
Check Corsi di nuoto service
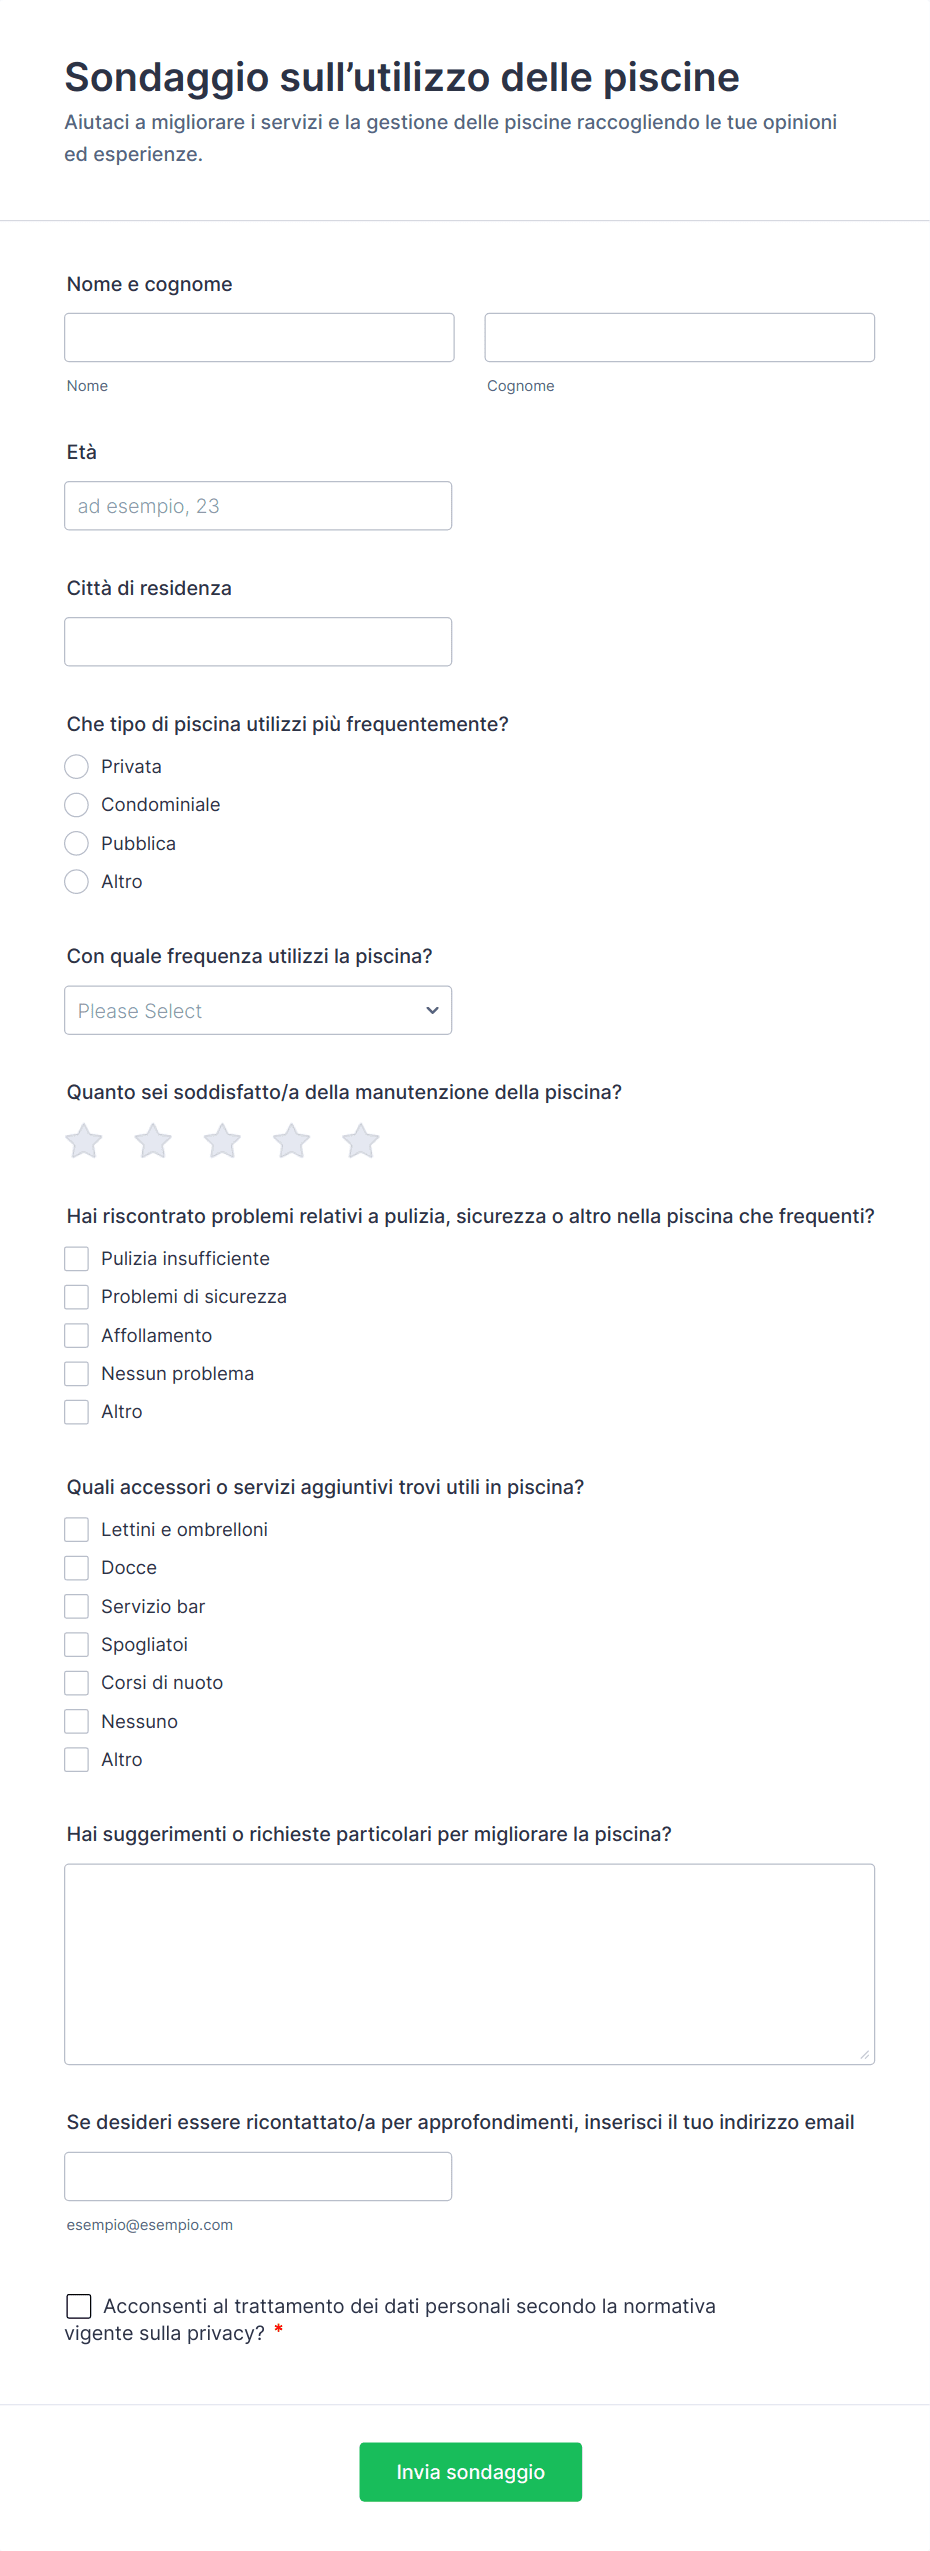pos(77,1683)
